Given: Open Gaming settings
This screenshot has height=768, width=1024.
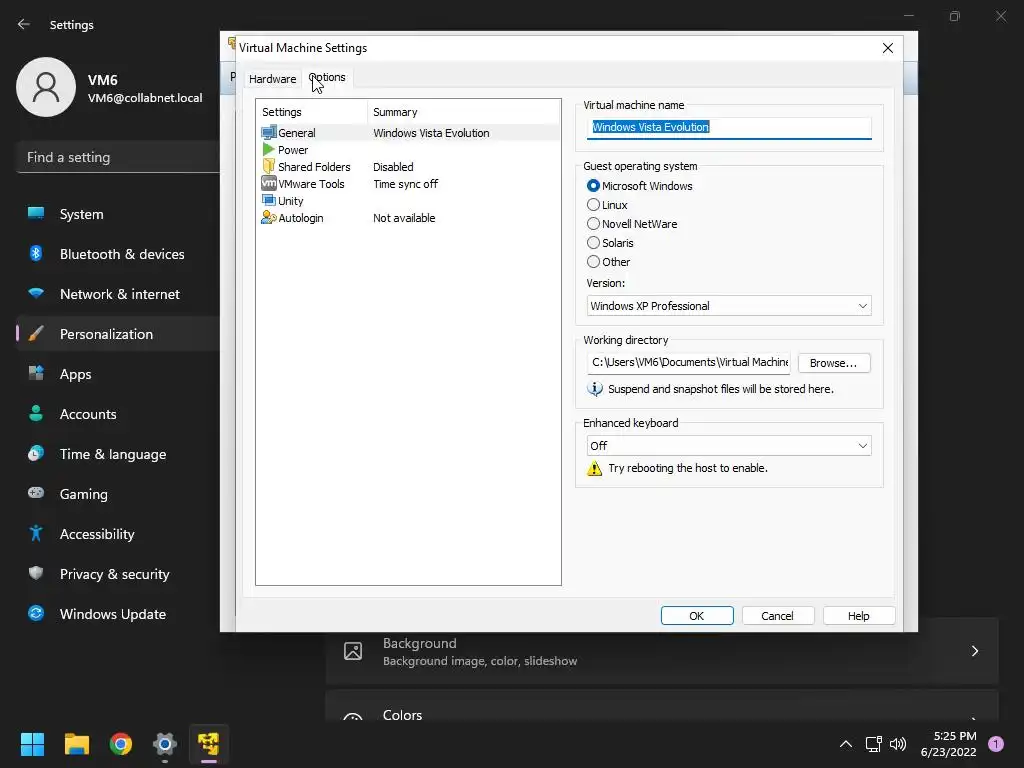Looking at the screenshot, I should (x=83, y=494).
